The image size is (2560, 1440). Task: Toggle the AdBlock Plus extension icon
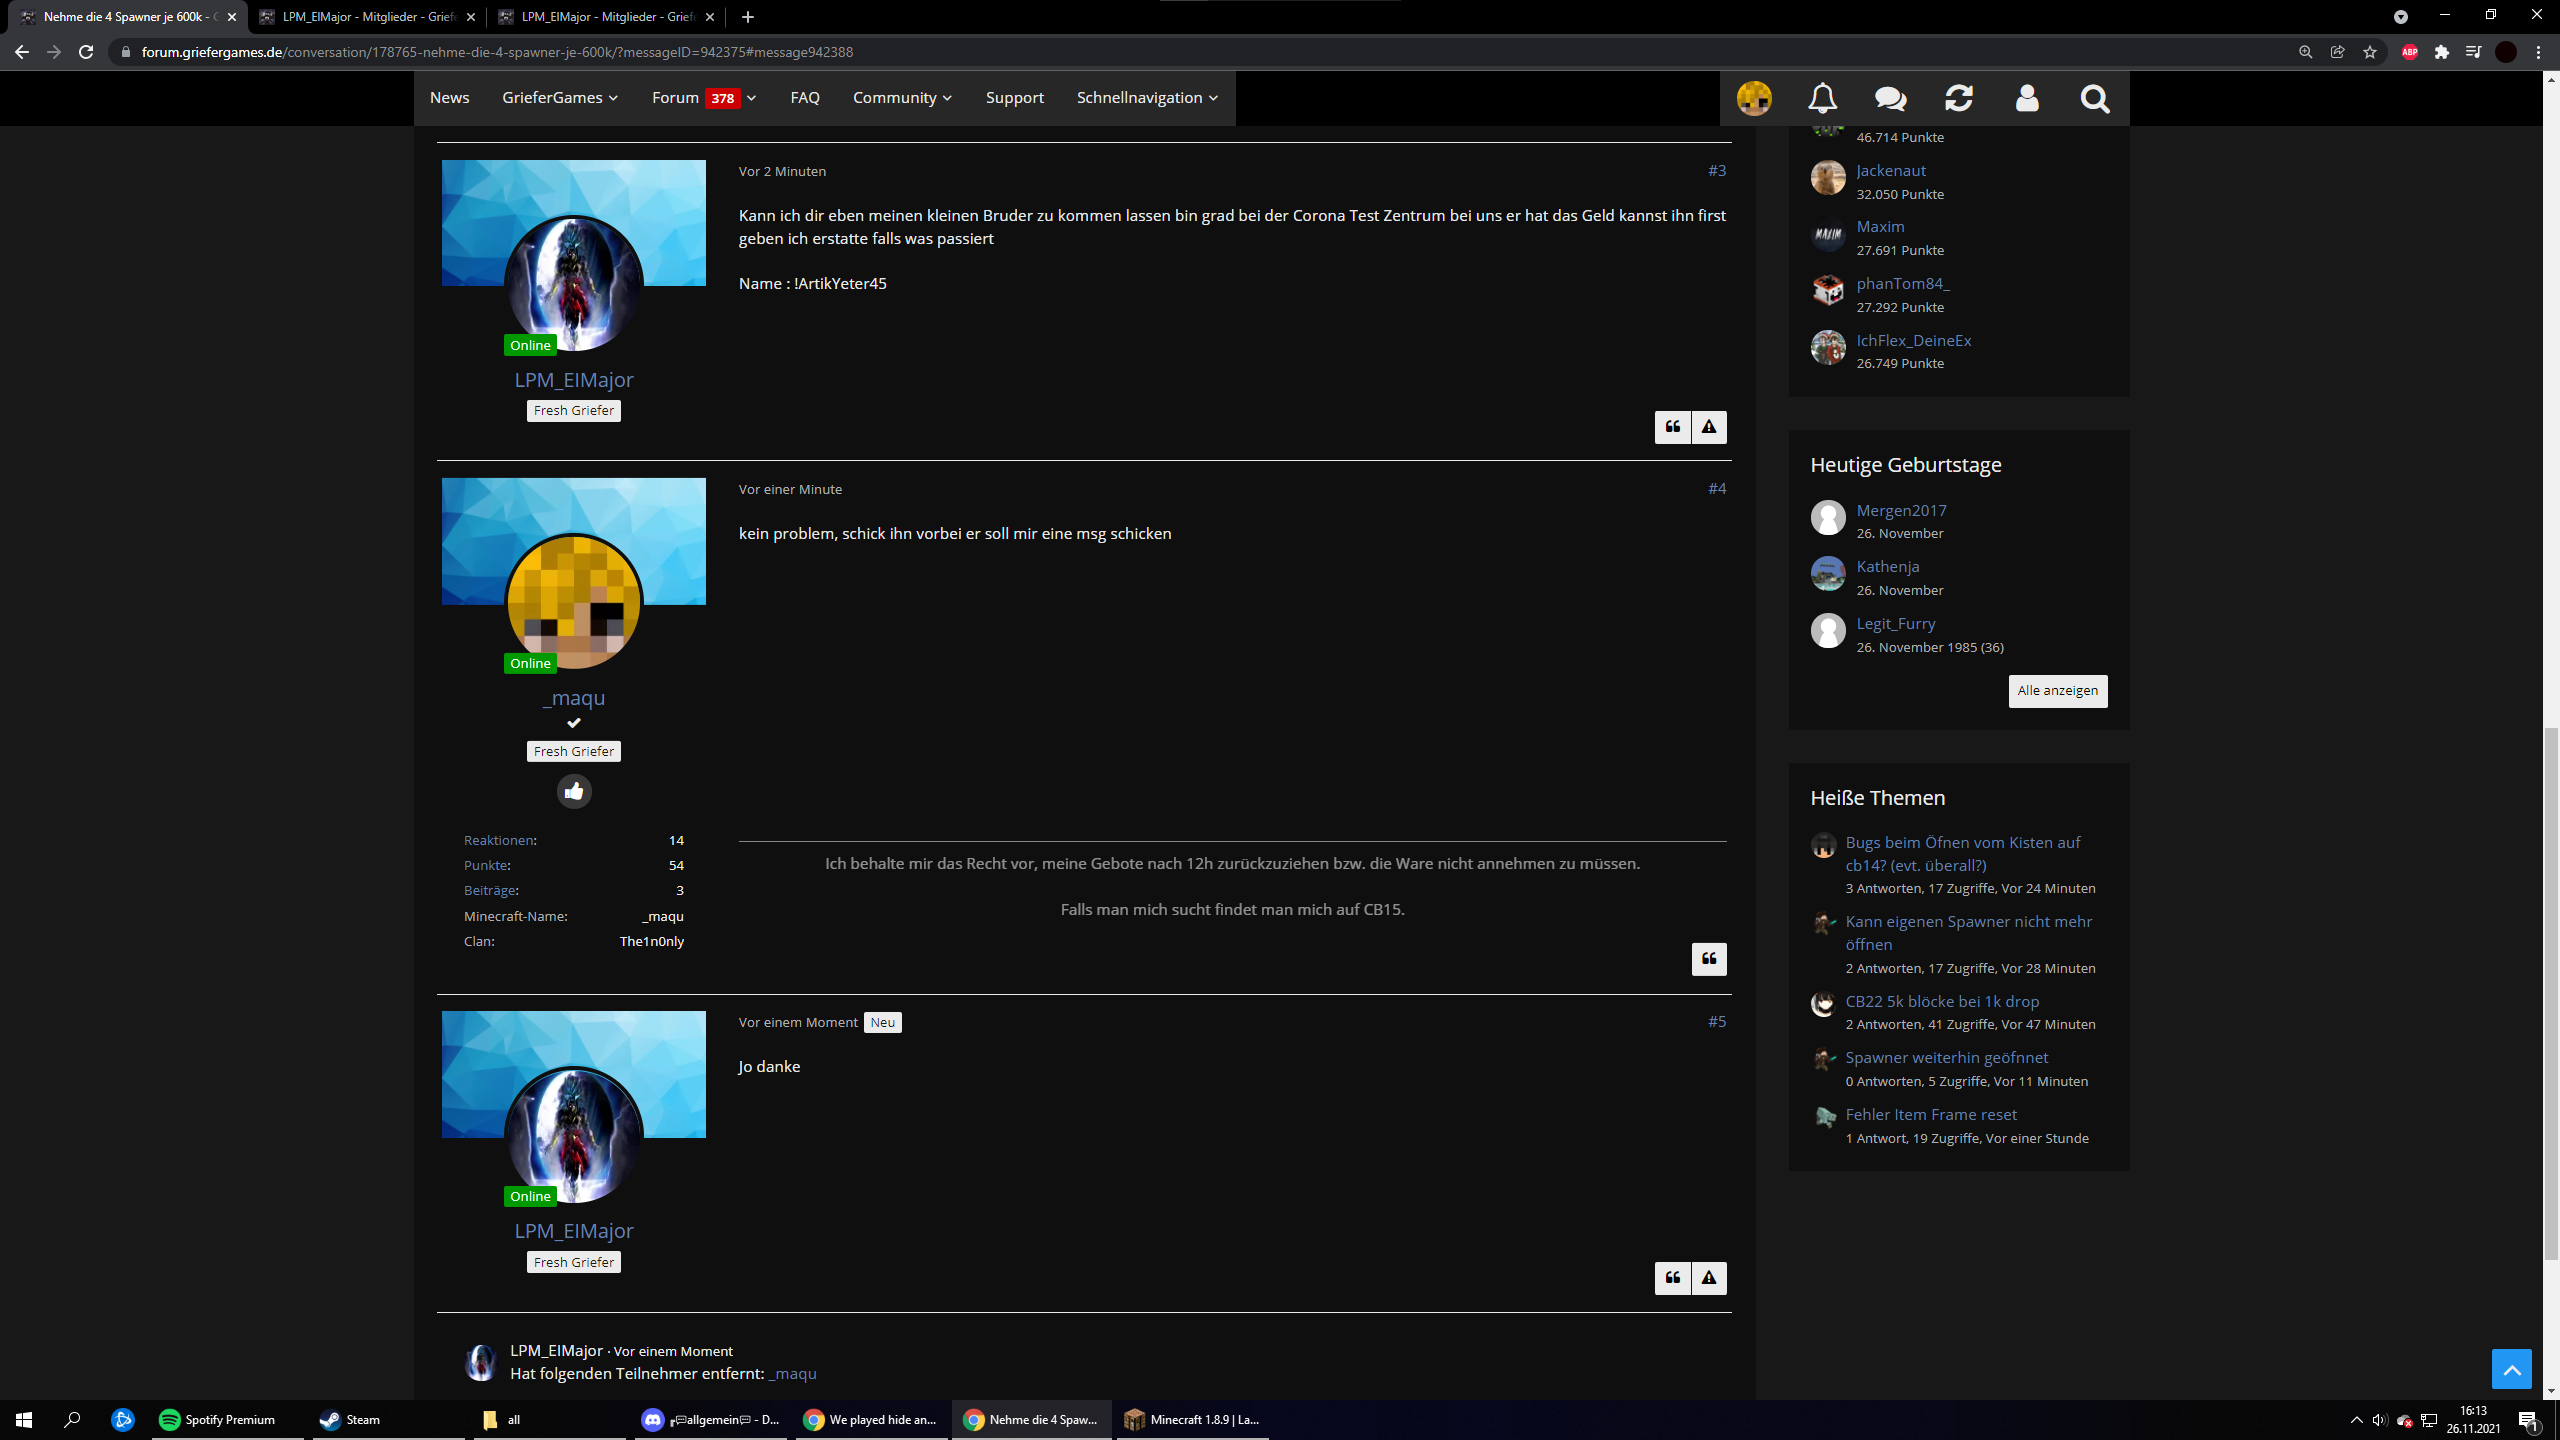pos(2410,52)
